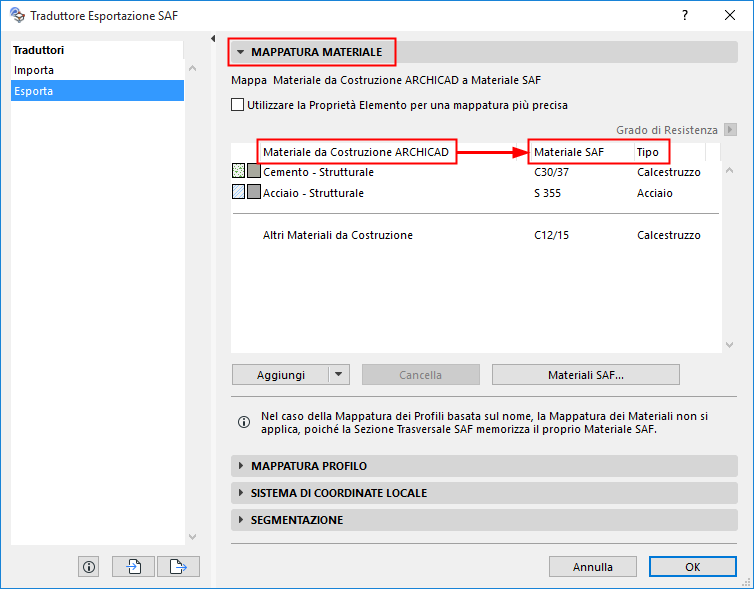Image resolution: width=754 pixels, height=589 pixels.
Task: Open the Aggiungi dropdown arrow
Action: click(339, 375)
